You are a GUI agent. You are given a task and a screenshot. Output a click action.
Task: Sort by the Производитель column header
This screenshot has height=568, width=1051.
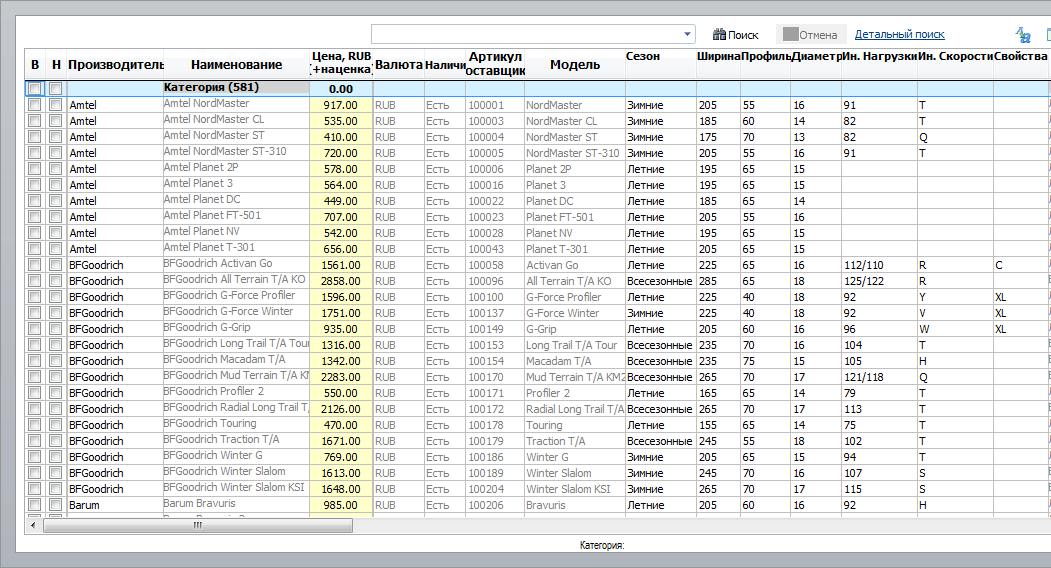(115, 64)
